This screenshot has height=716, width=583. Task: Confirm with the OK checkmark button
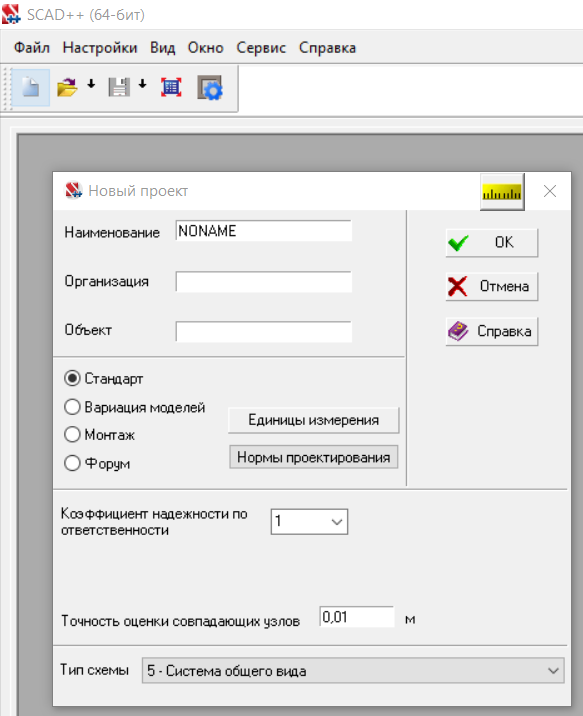[491, 242]
